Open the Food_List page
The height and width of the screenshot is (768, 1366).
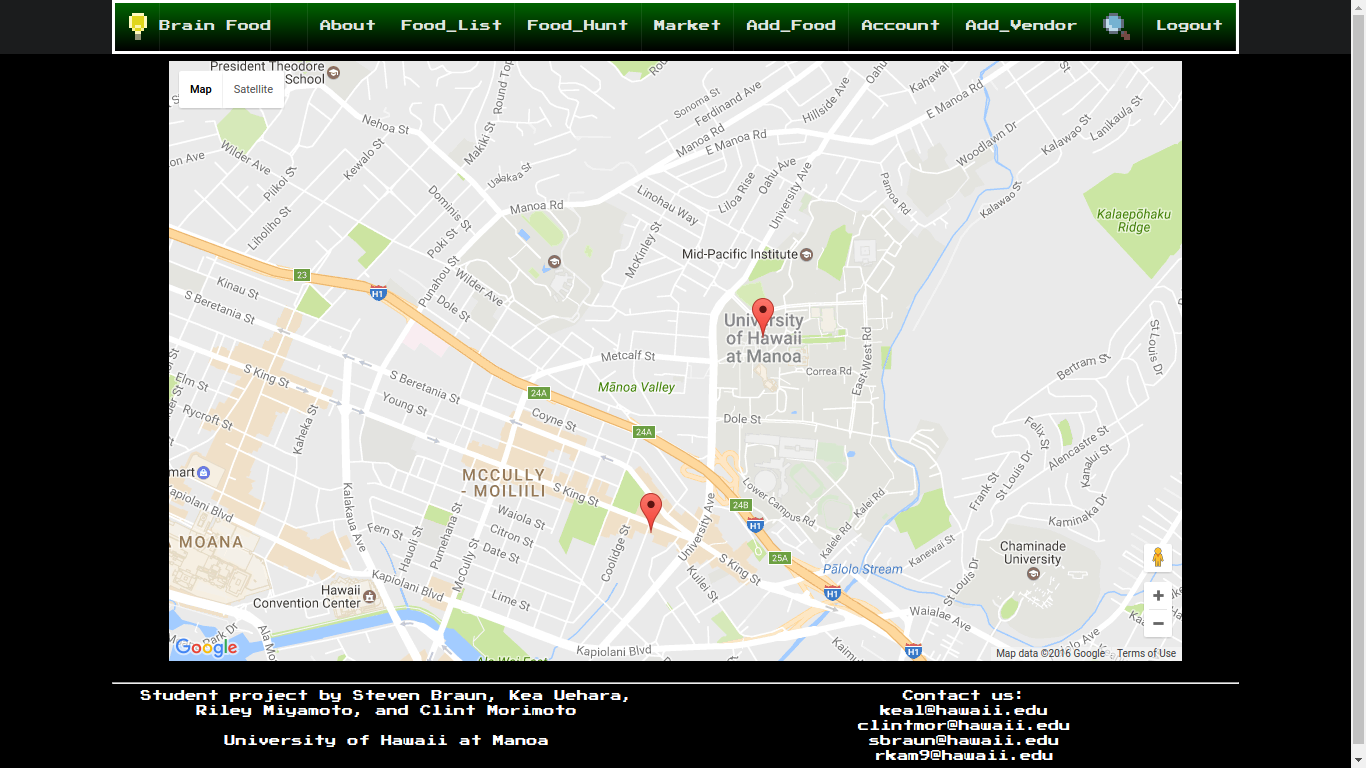pos(451,25)
